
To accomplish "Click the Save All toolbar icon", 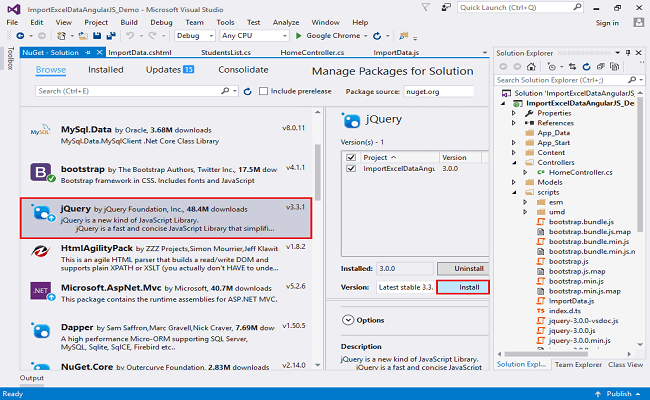I will (111, 36).
